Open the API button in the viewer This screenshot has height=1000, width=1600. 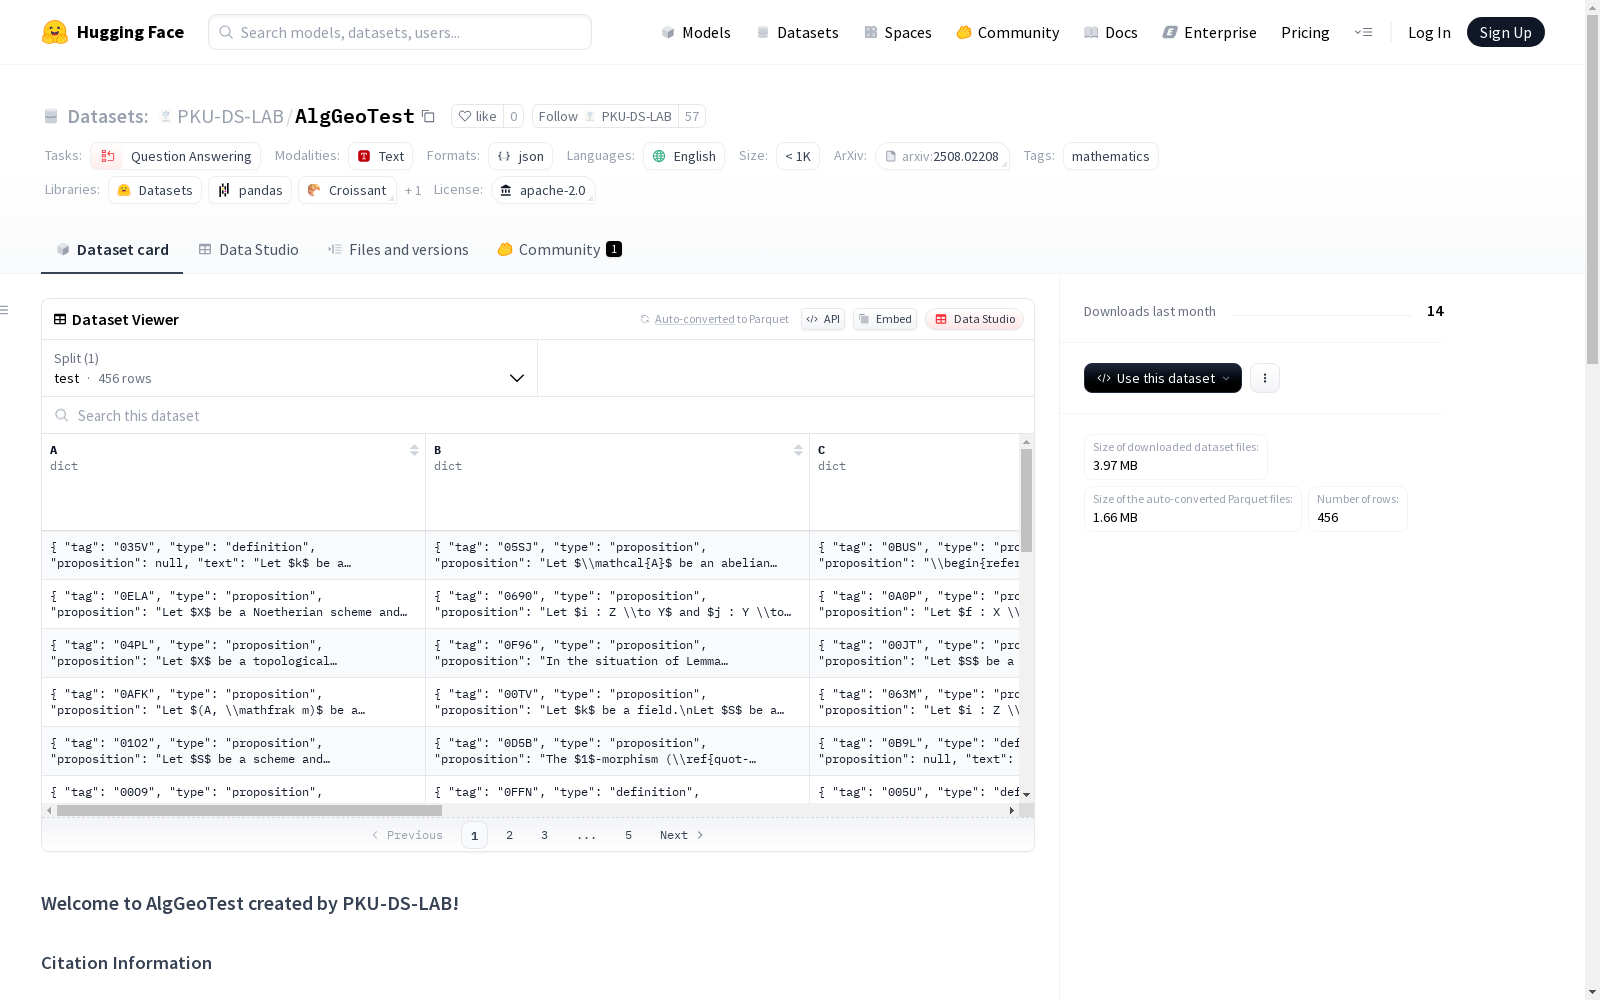(x=823, y=319)
